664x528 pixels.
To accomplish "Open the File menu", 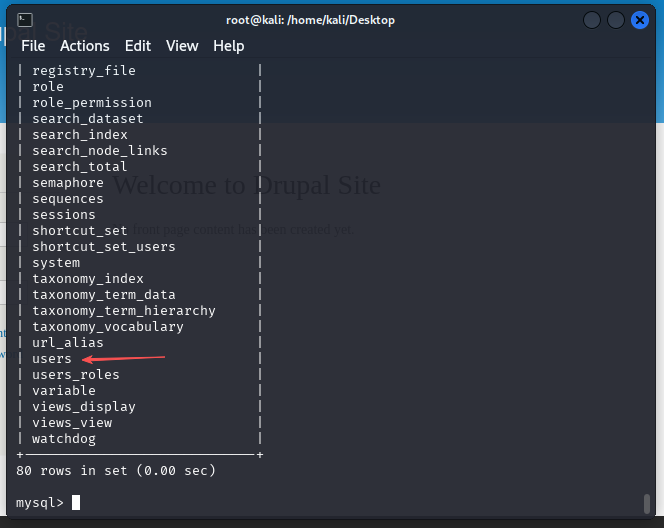I will tap(33, 46).
